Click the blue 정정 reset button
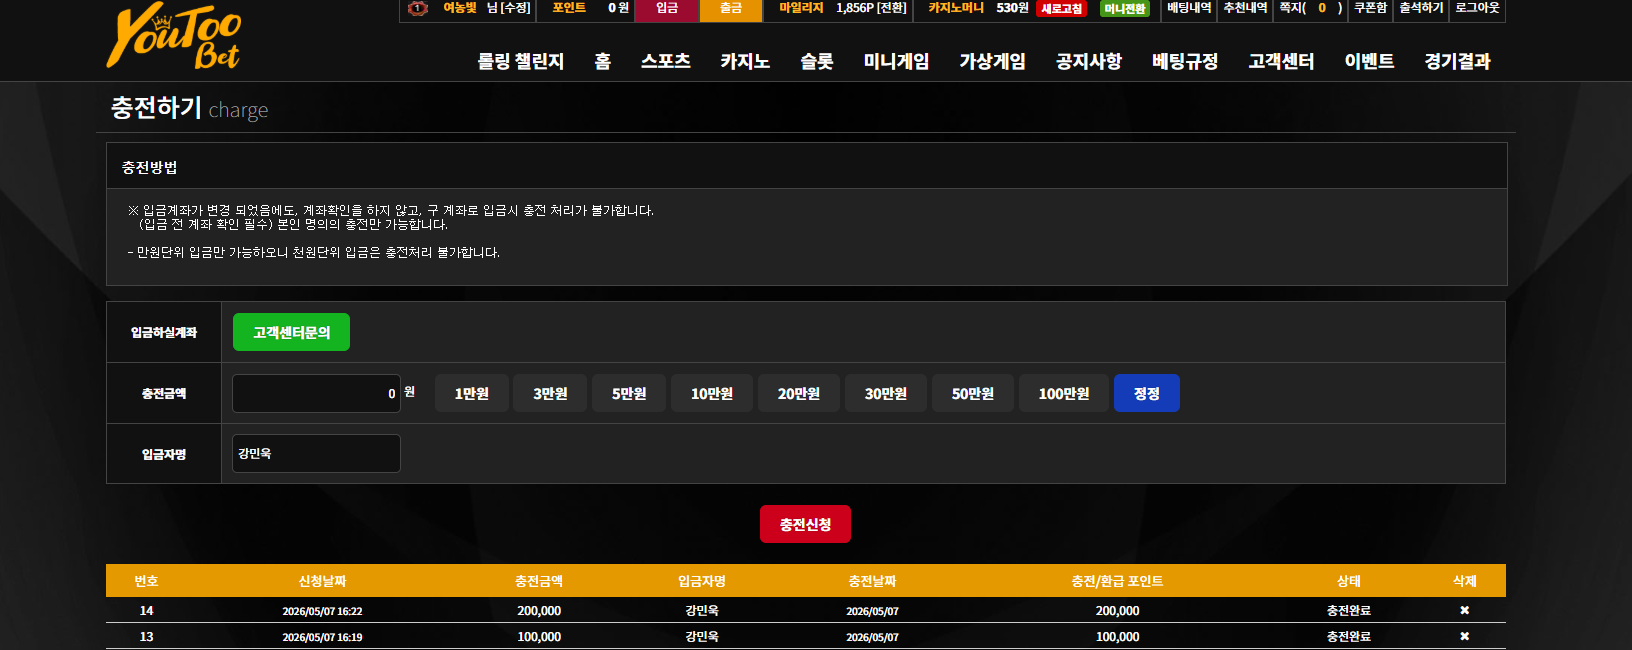1632x650 pixels. 1147,393
